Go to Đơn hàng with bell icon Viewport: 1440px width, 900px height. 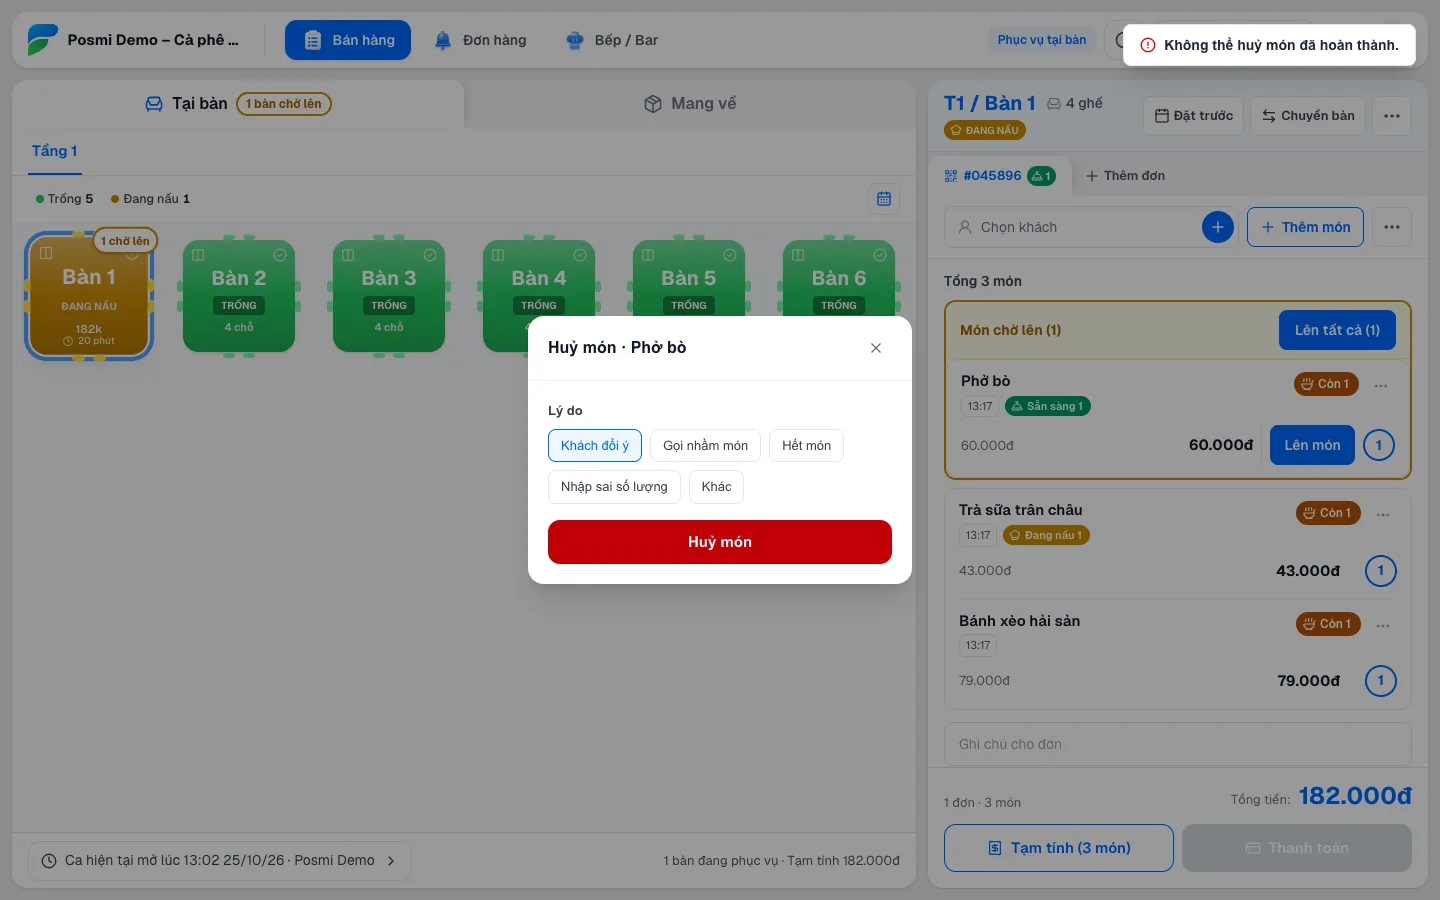(481, 40)
